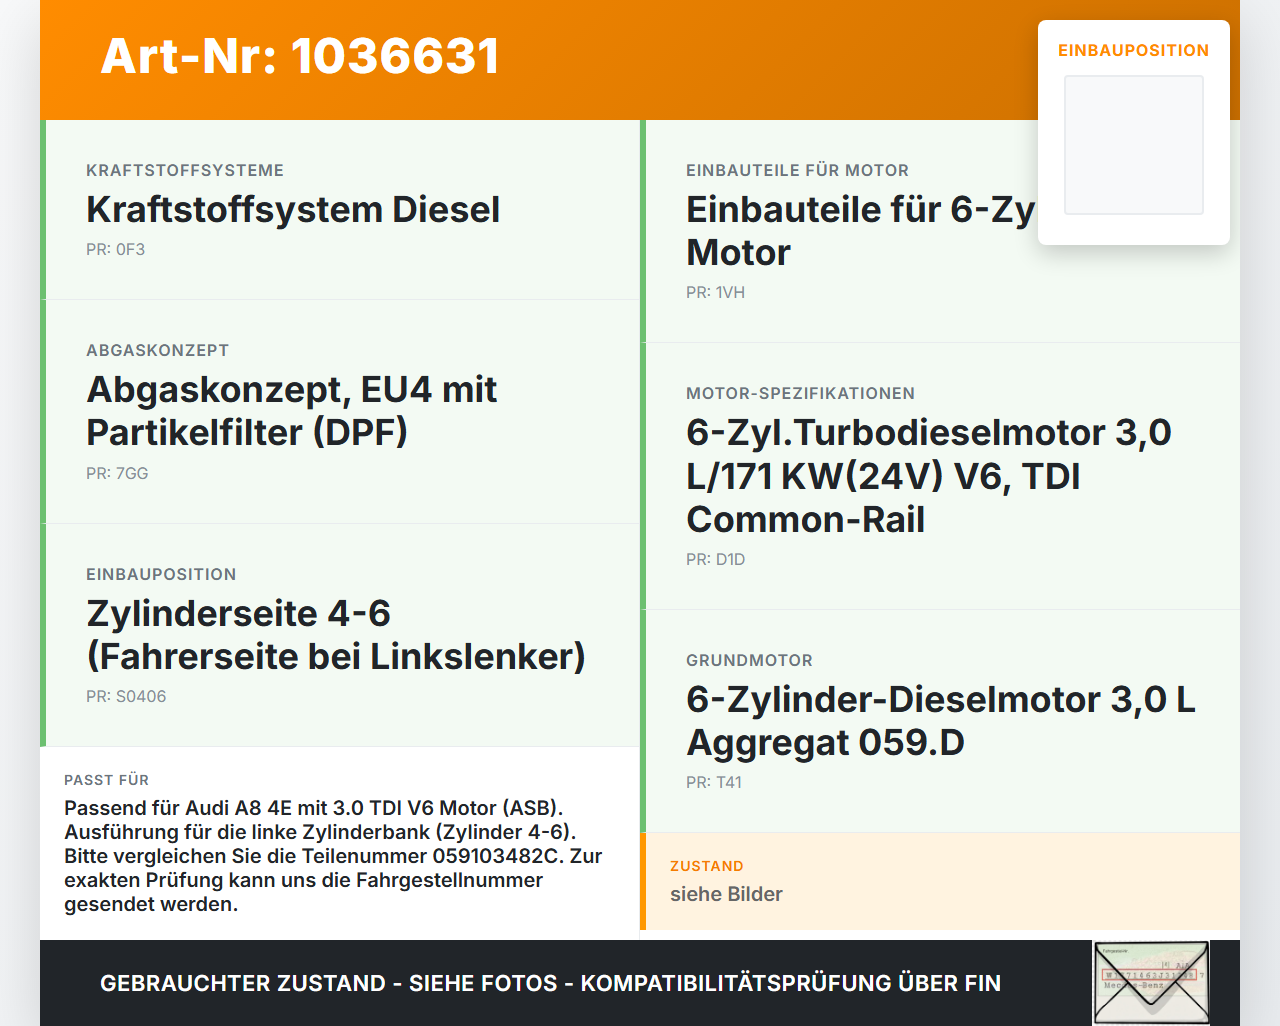Click the 'PR: T41' code
Image resolution: width=1280 pixels, height=1026 pixels.
tap(714, 783)
